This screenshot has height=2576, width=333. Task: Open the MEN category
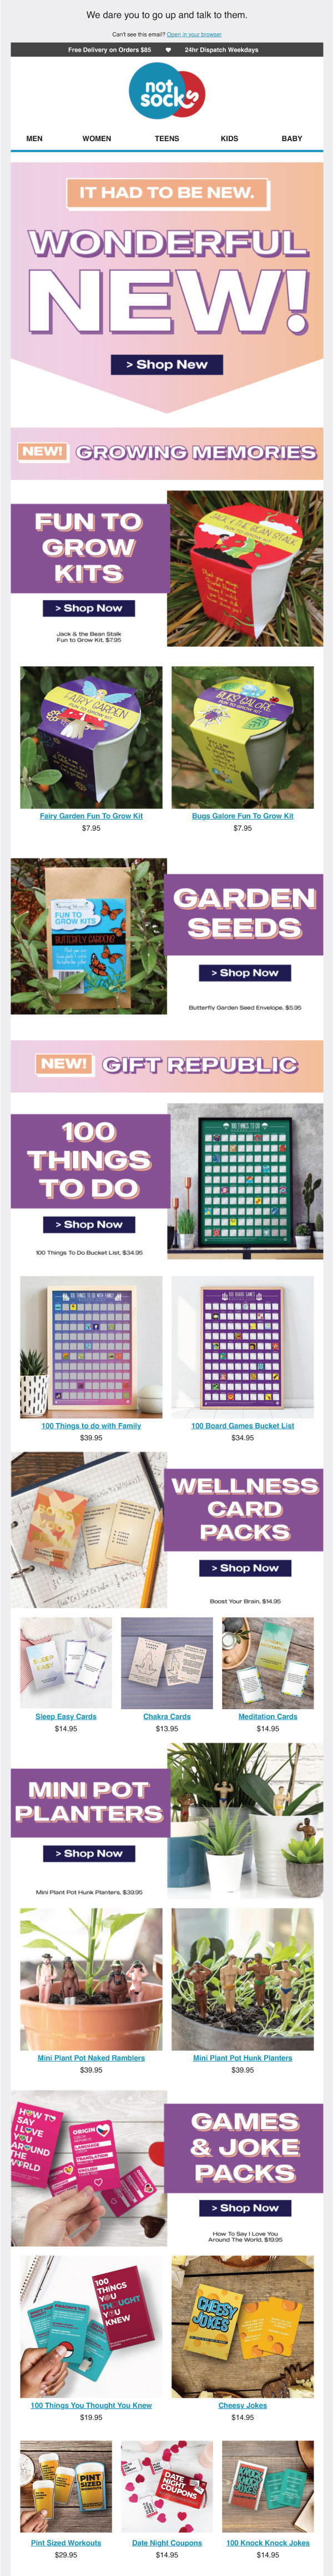point(34,138)
